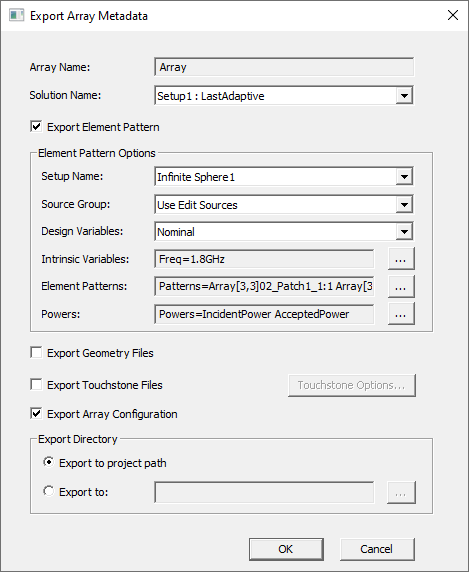Click the Export Directory group label
Screen dimensions: 469x572
[78, 439]
